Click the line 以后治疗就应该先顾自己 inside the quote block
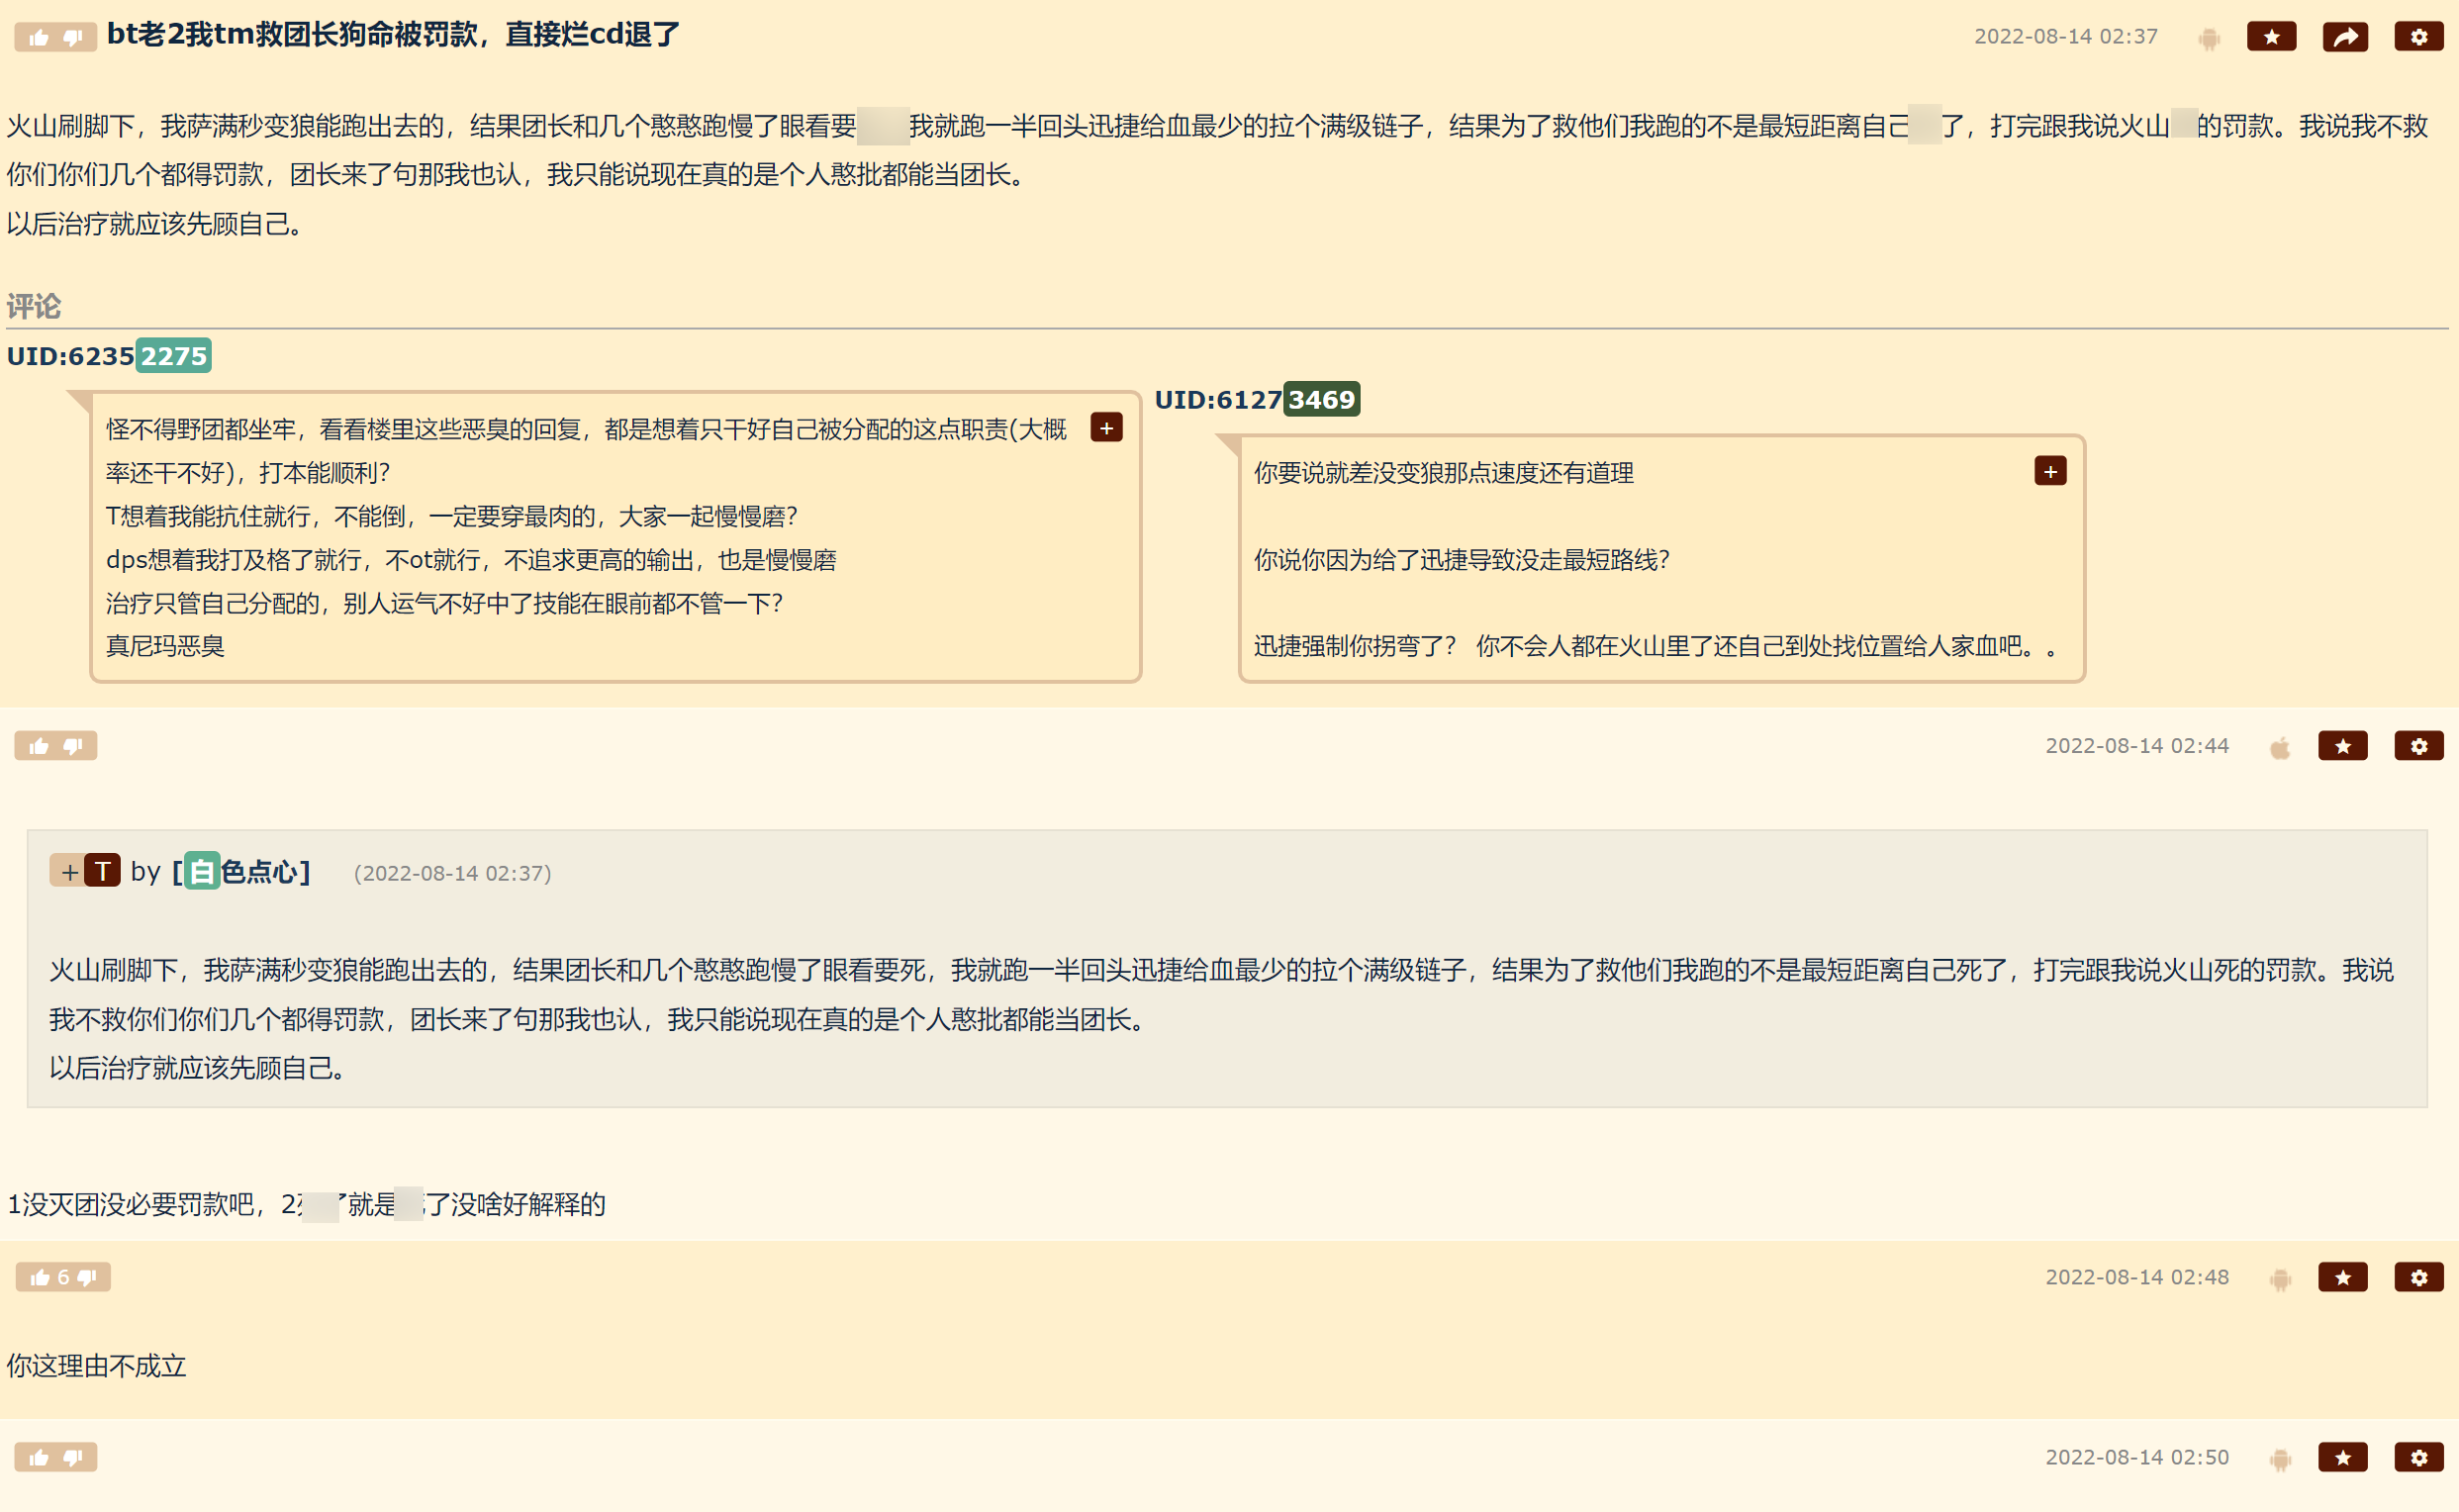This screenshot has width=2459, height=1512. point(198,1068)
